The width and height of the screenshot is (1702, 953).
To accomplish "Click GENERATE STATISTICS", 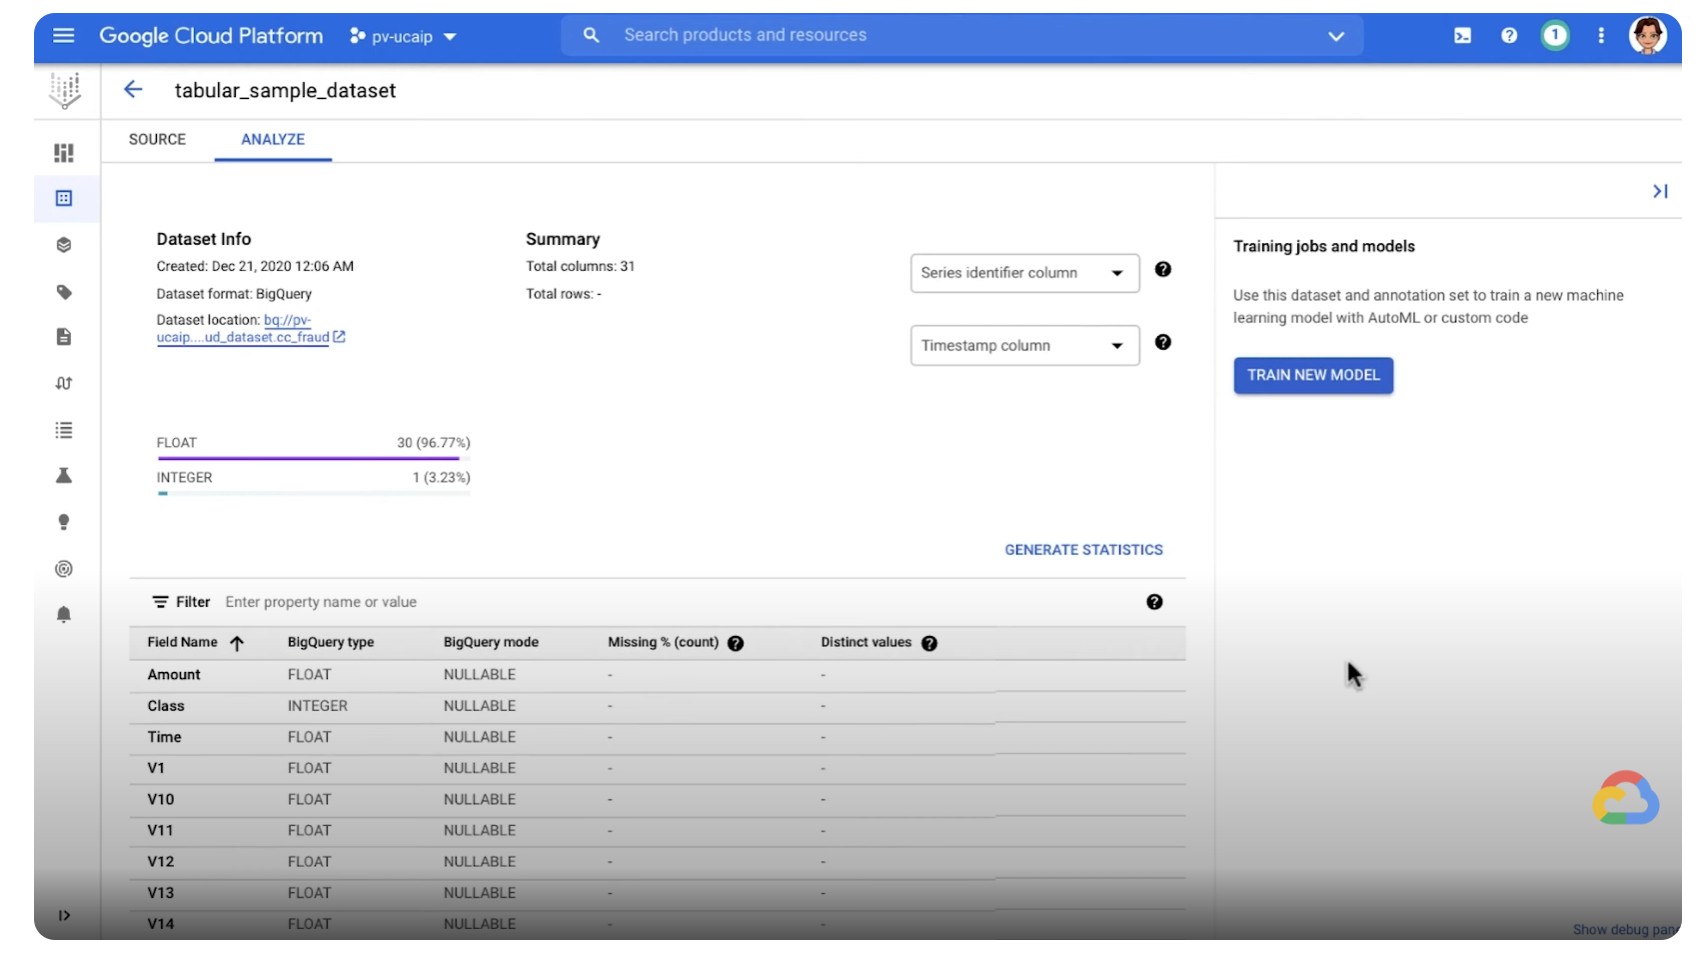I will [x=1083, y=550].
